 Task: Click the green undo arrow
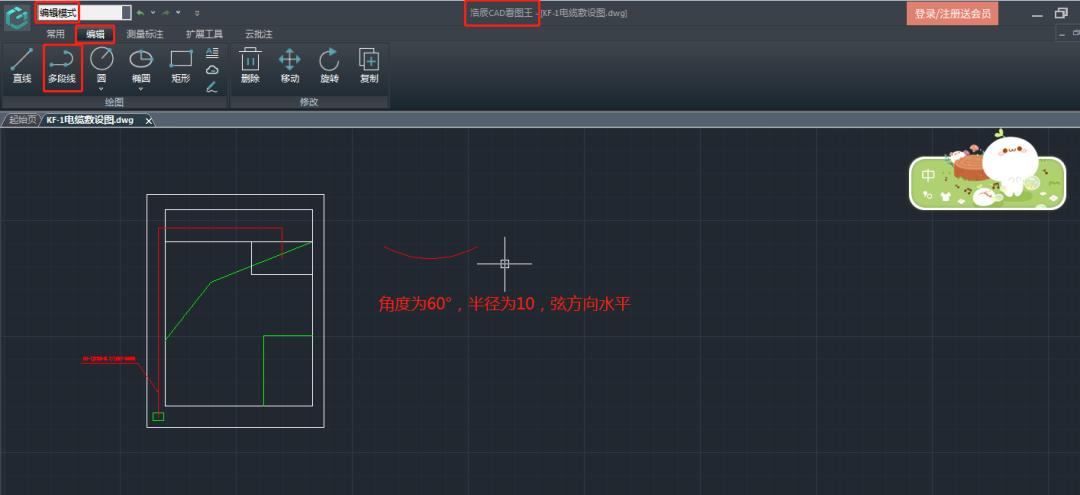coord(141,12)
